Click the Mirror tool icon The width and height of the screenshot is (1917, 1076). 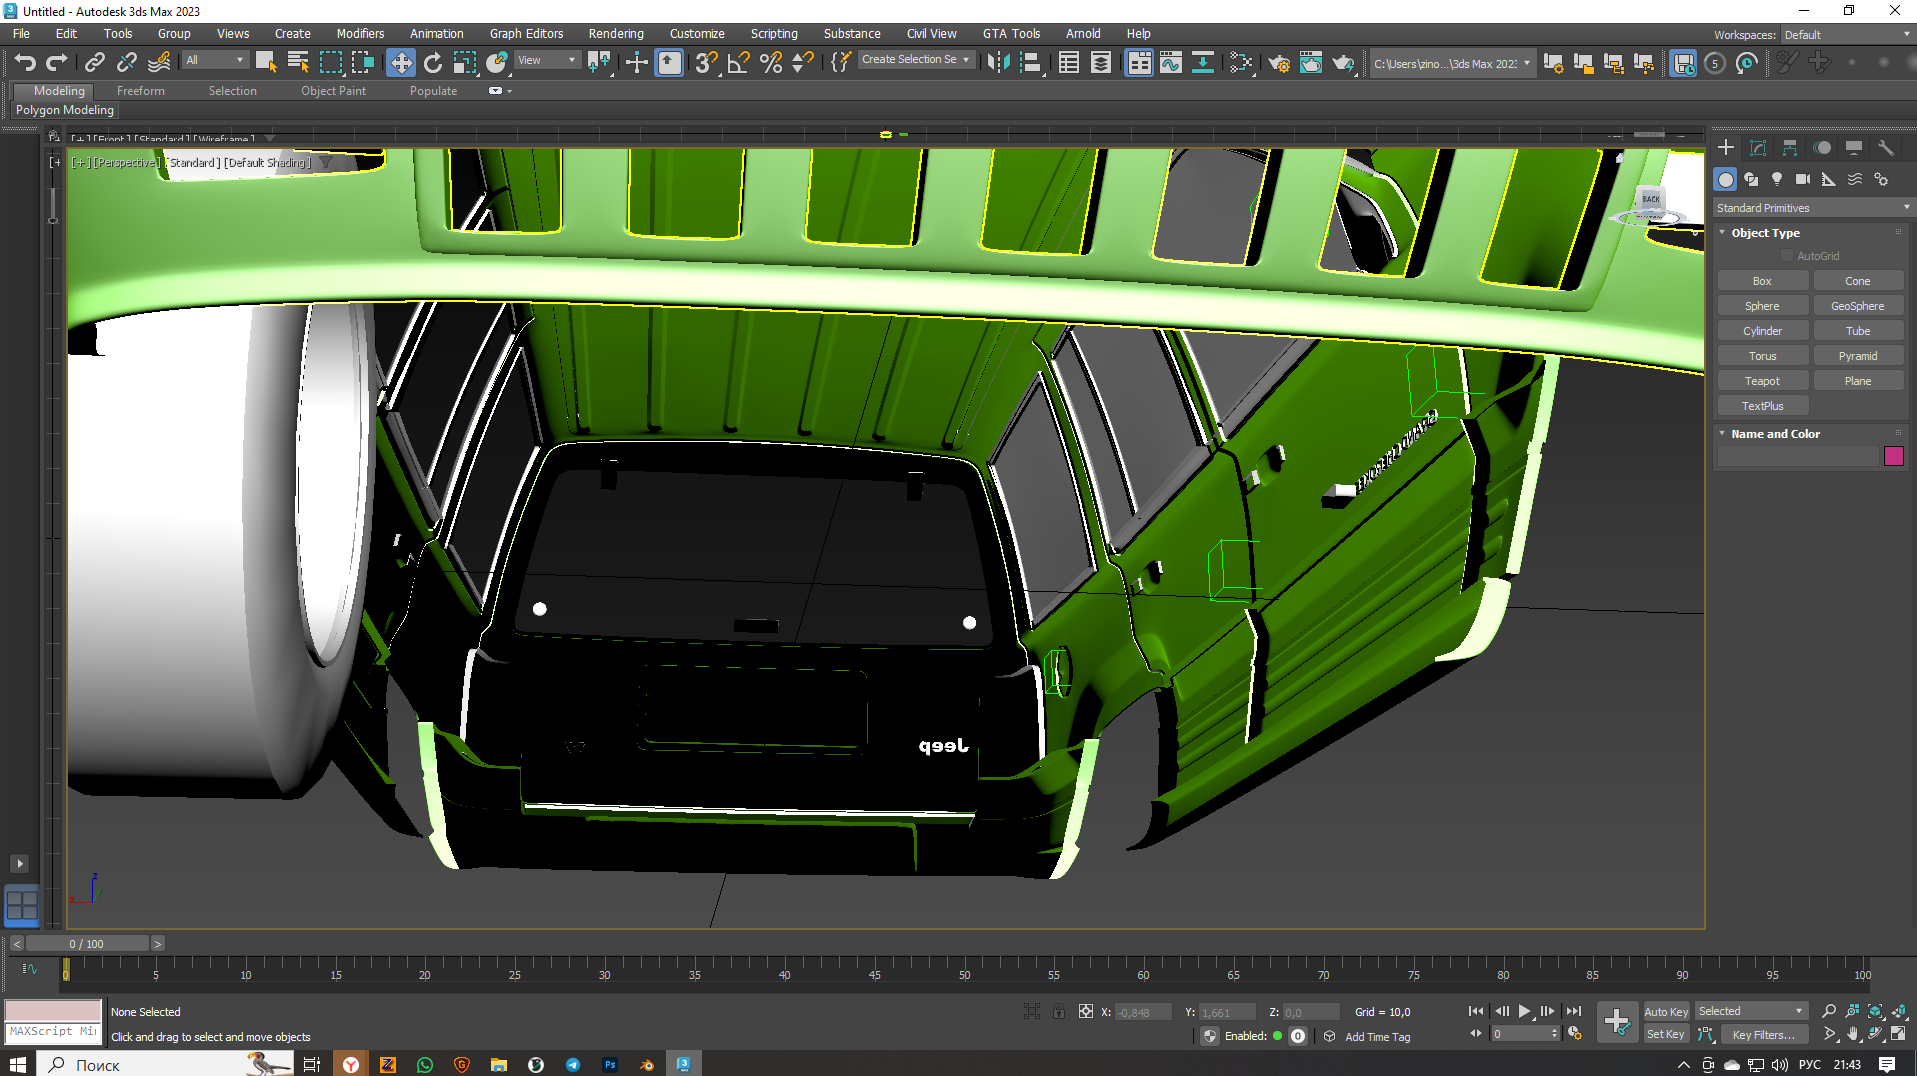[x=997, y=62]
